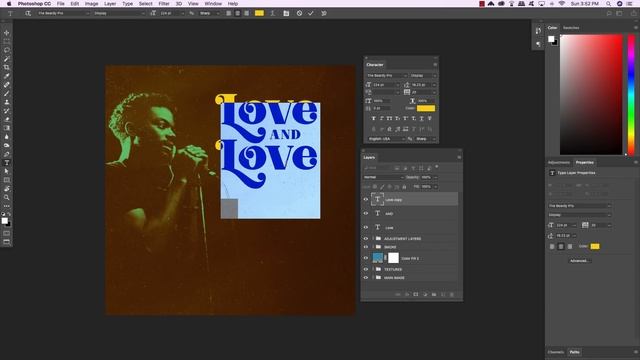This screenshot has width=640, height=360.
Task: Toggle visibility of Color Fill 2 layer
Action: pyautogui.click(x=366, y=258)
